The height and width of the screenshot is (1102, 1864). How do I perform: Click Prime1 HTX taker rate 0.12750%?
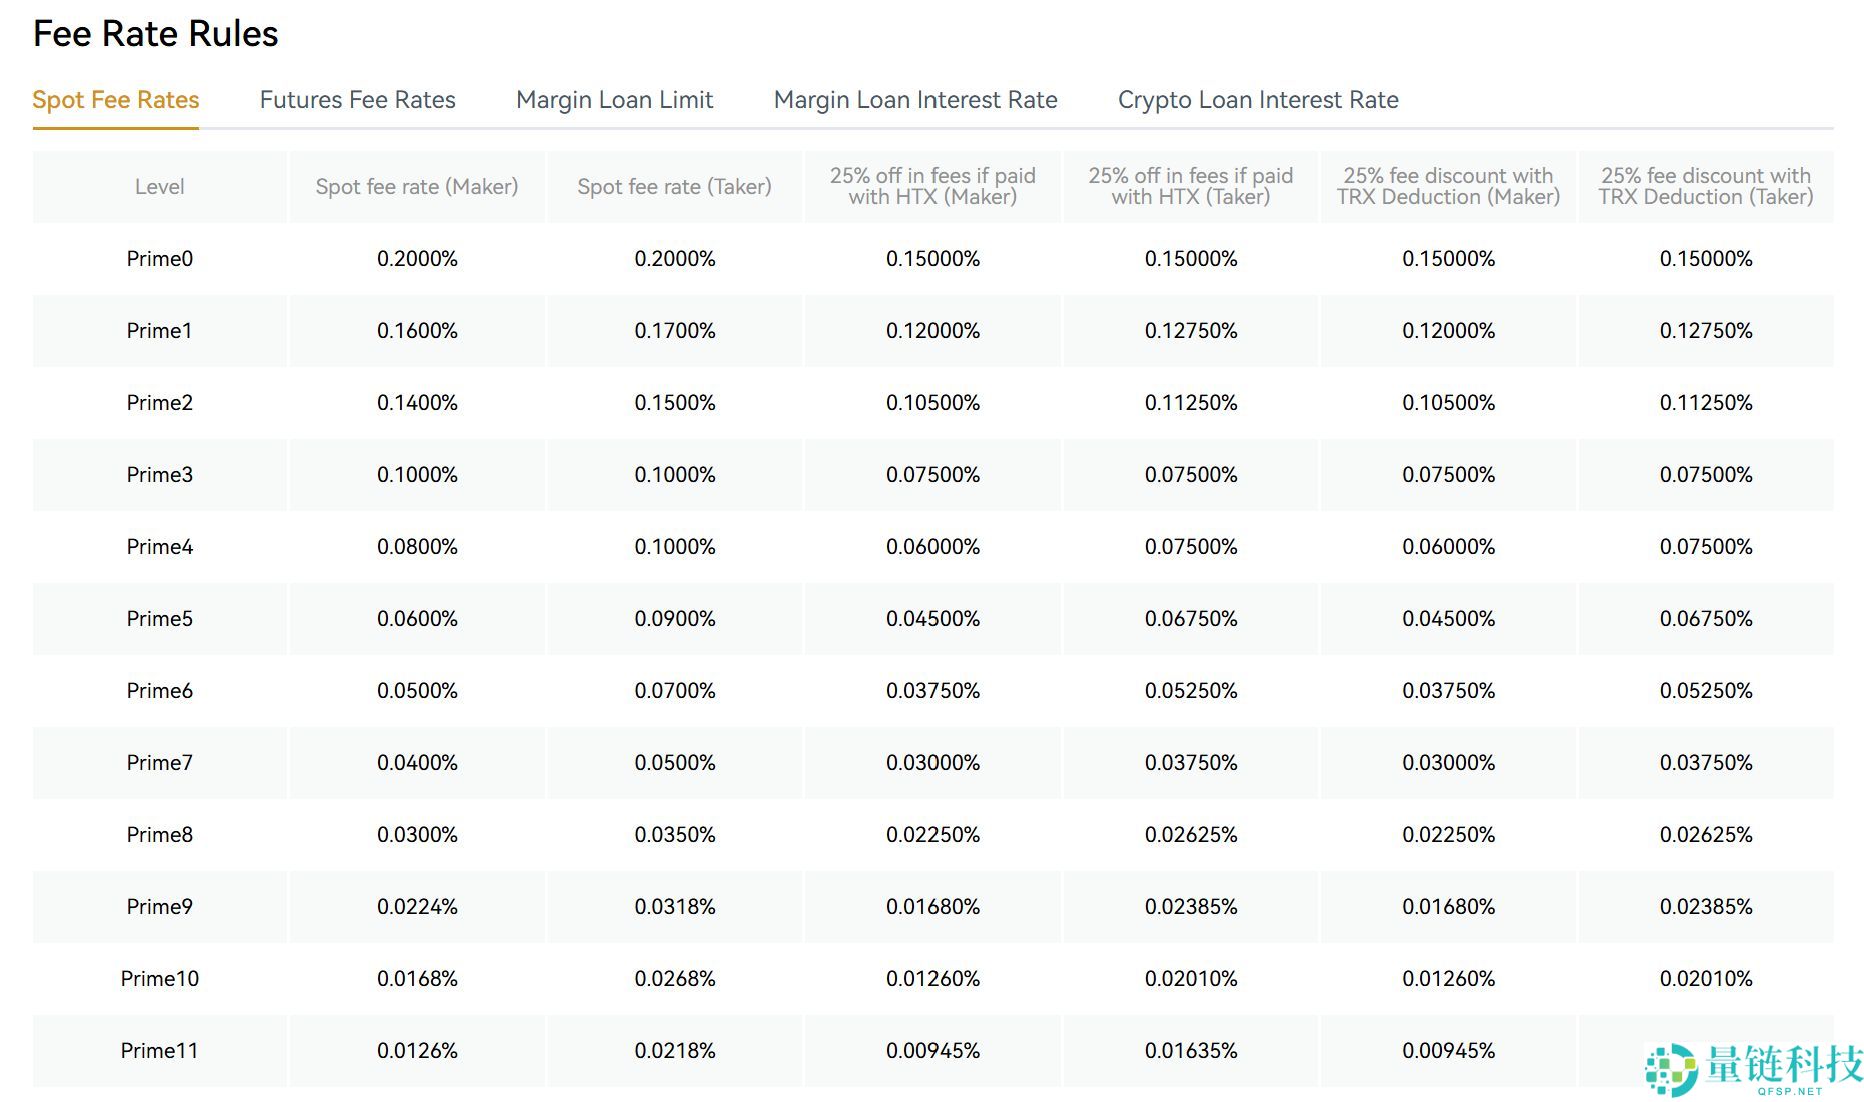tap(1191, 331)
